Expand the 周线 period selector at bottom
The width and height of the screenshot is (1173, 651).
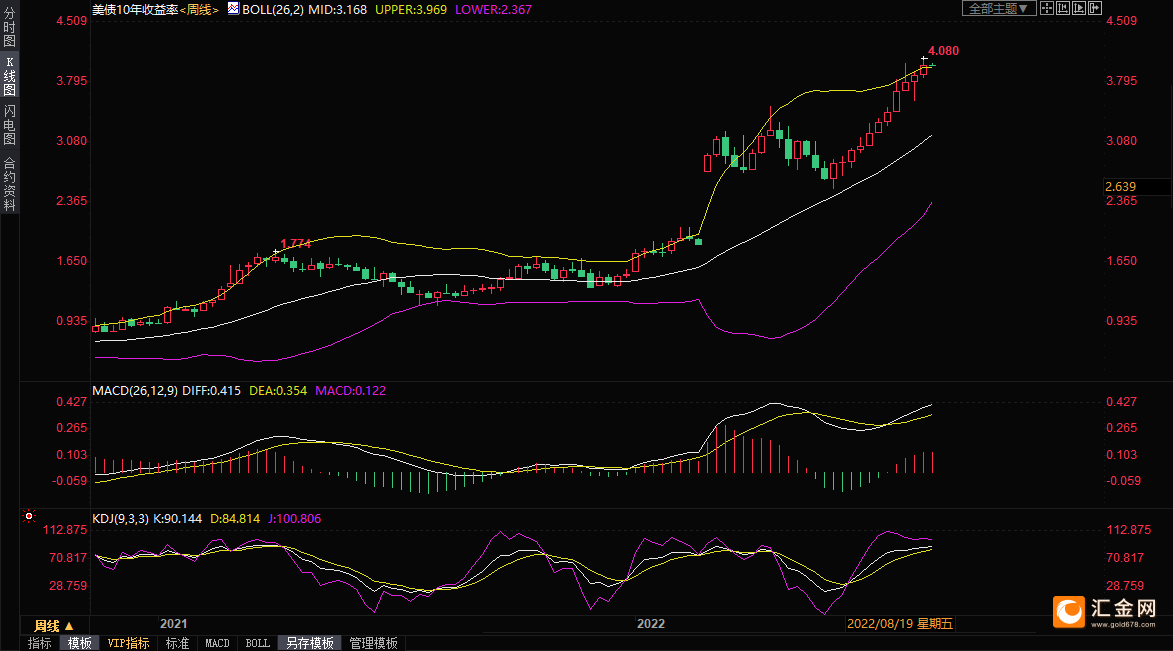coord(54,626)
